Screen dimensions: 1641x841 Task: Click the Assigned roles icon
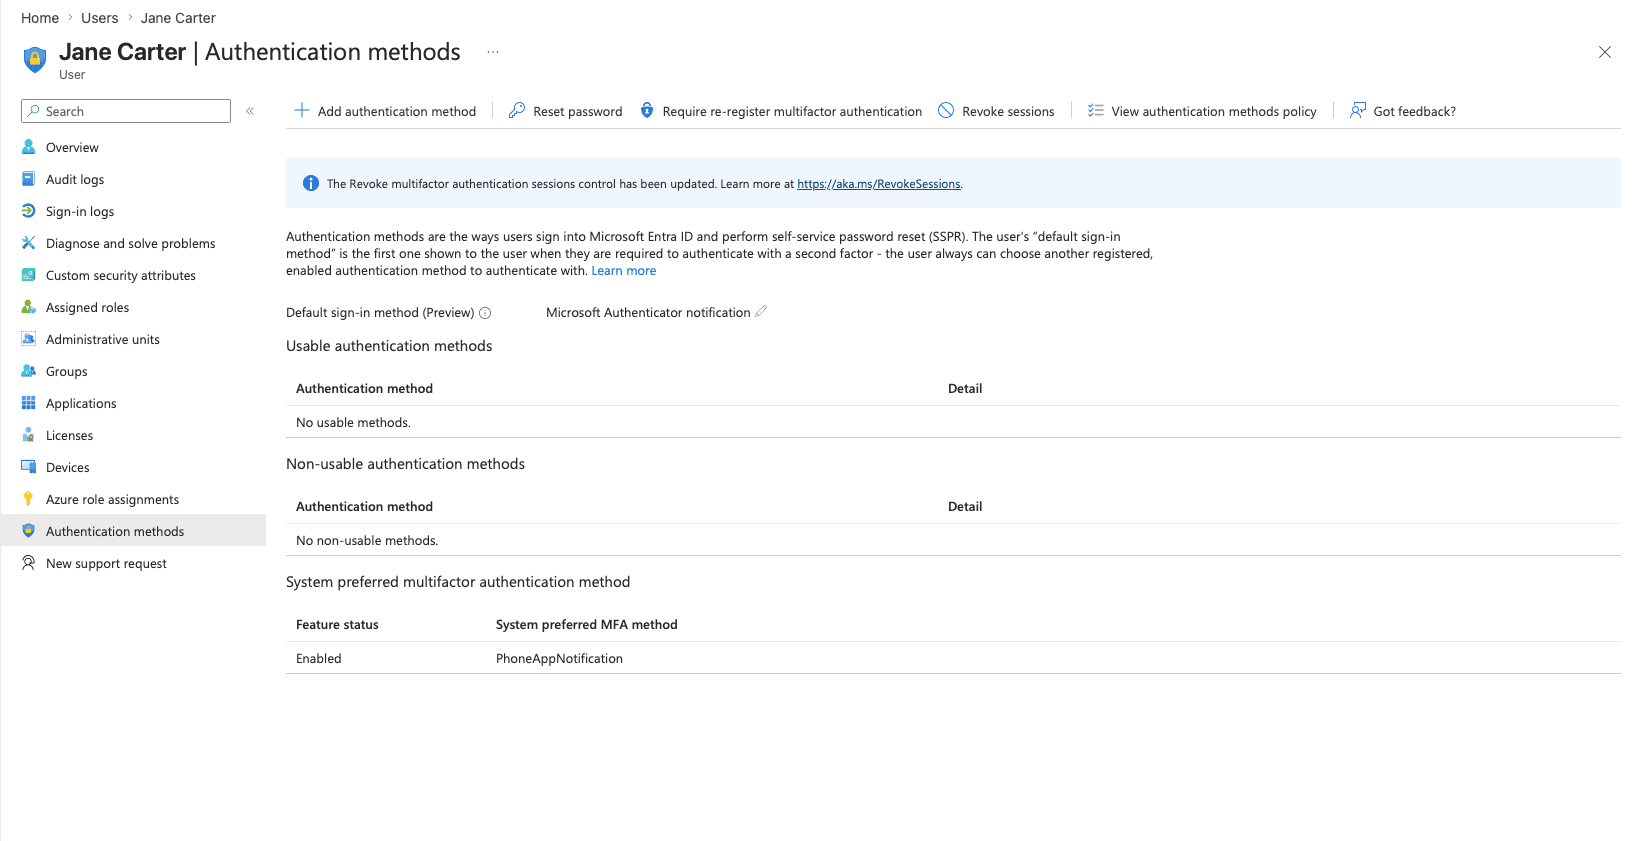[x=29, y=307]
